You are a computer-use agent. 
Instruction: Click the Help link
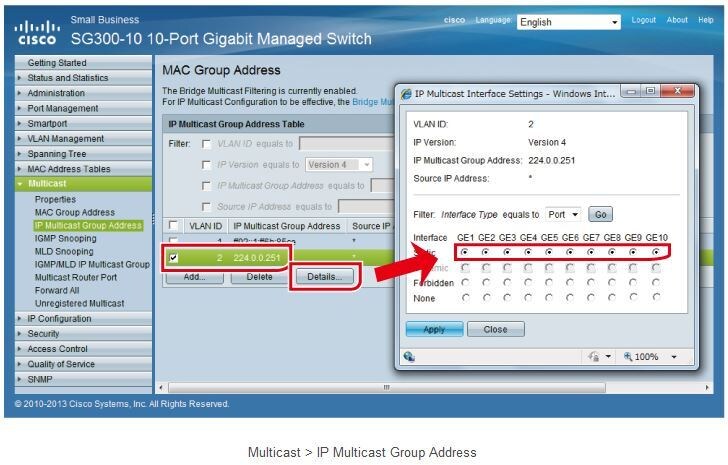click(x=705, y=20)
